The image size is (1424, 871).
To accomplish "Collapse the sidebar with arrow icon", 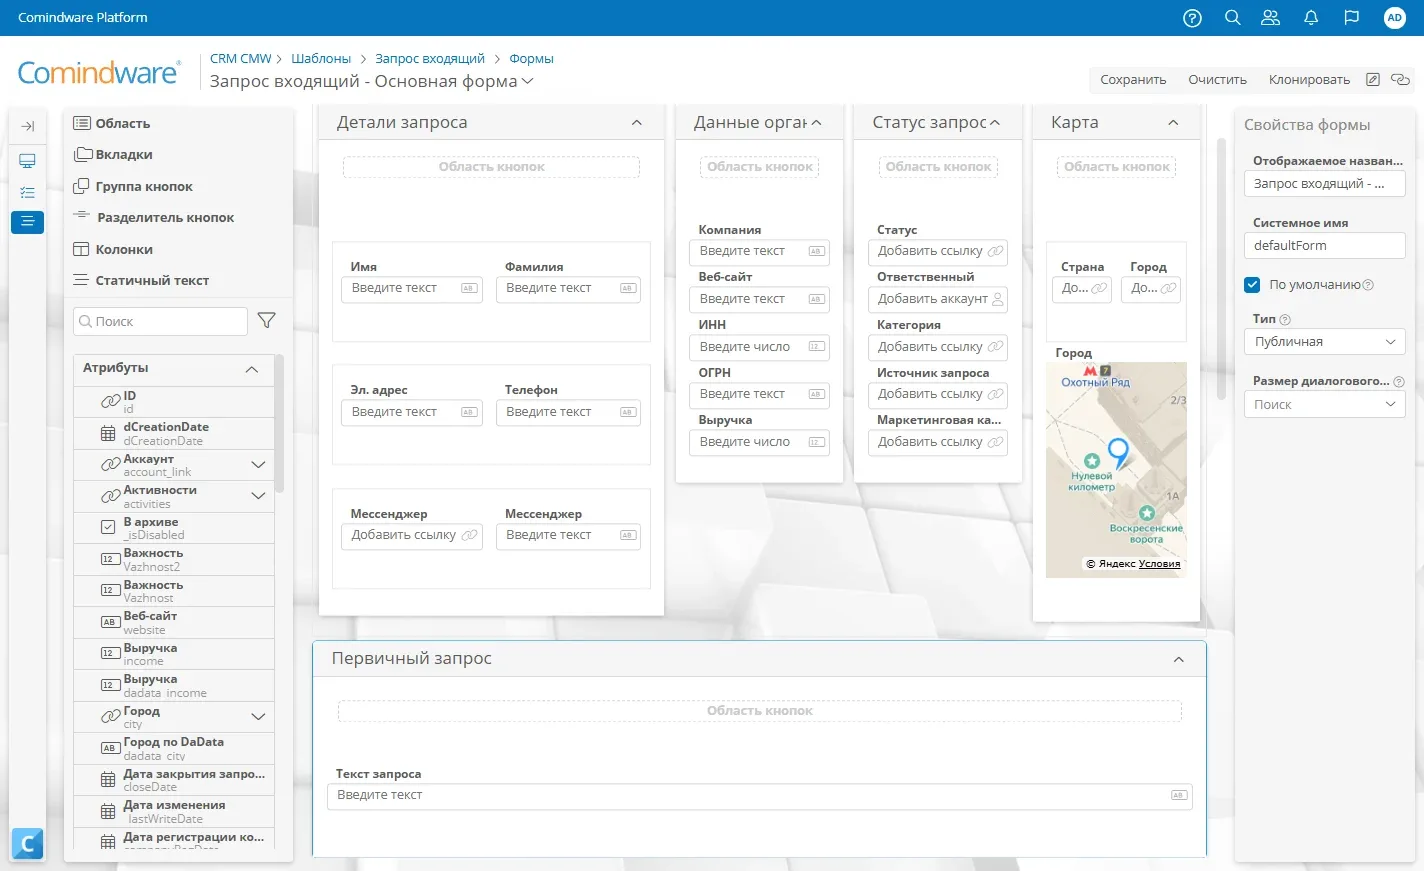I will 28,126.
